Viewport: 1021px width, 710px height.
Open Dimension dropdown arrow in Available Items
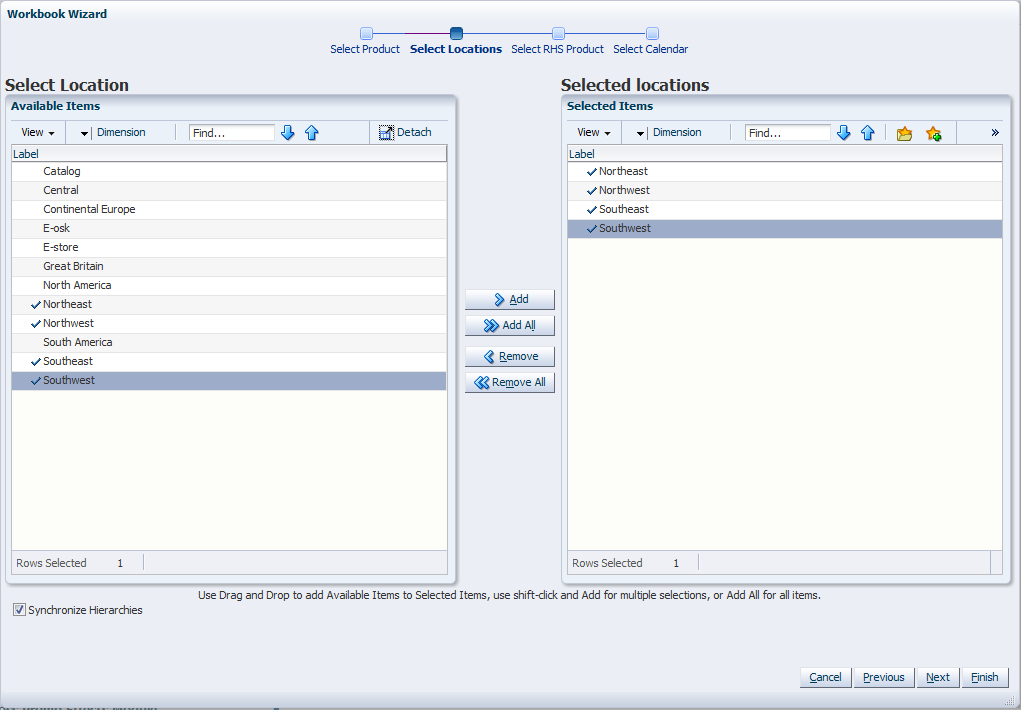(84, 133)
